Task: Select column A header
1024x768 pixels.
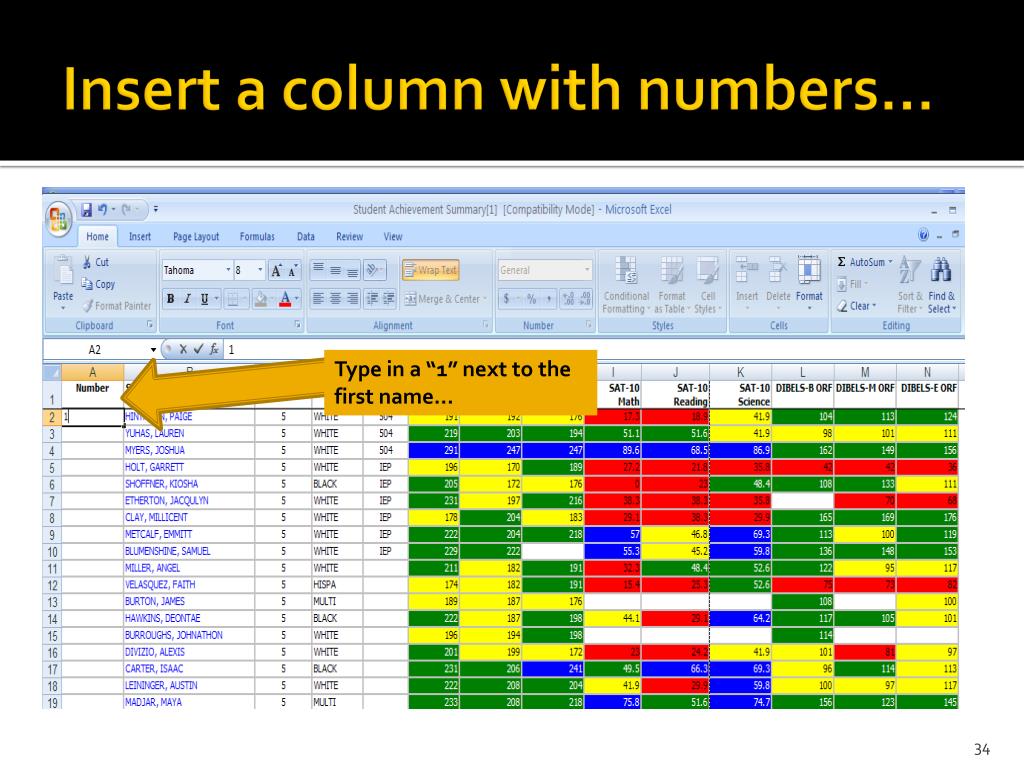Action: point(93,372)
